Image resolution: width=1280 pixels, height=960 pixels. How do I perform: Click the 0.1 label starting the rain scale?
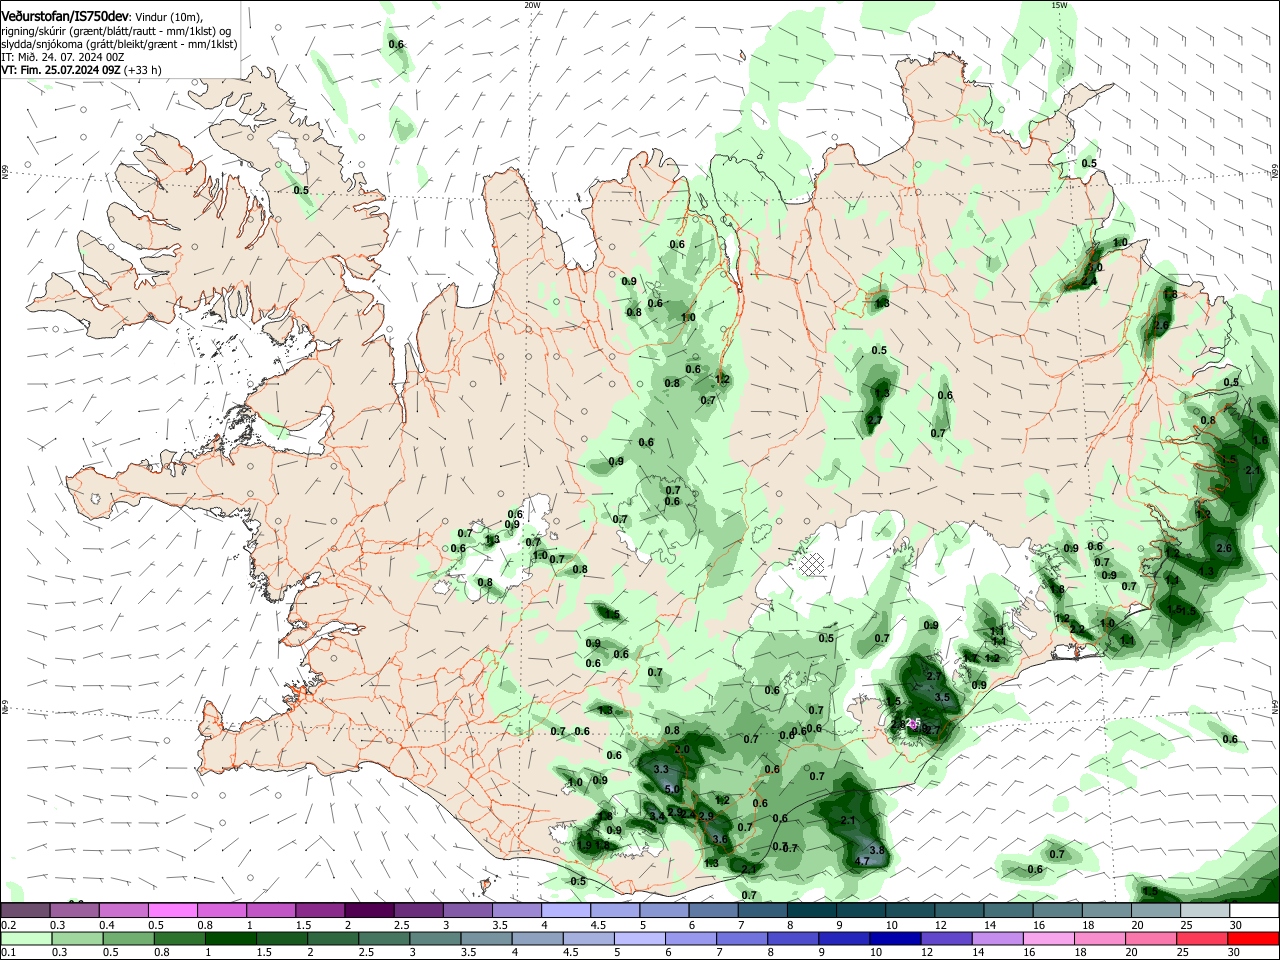pos(8,953)
